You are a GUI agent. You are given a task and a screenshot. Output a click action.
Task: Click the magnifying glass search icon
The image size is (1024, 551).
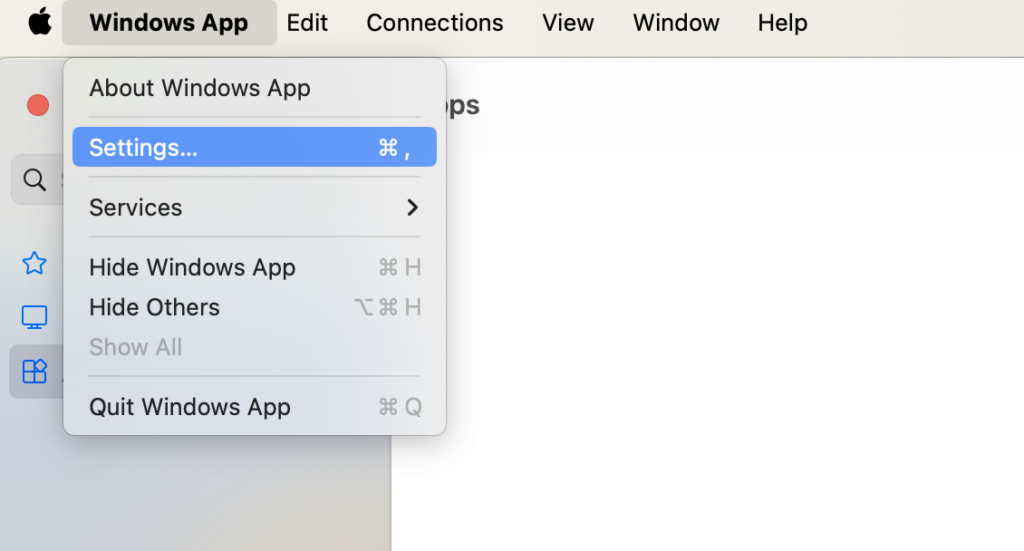coord(35,180)
